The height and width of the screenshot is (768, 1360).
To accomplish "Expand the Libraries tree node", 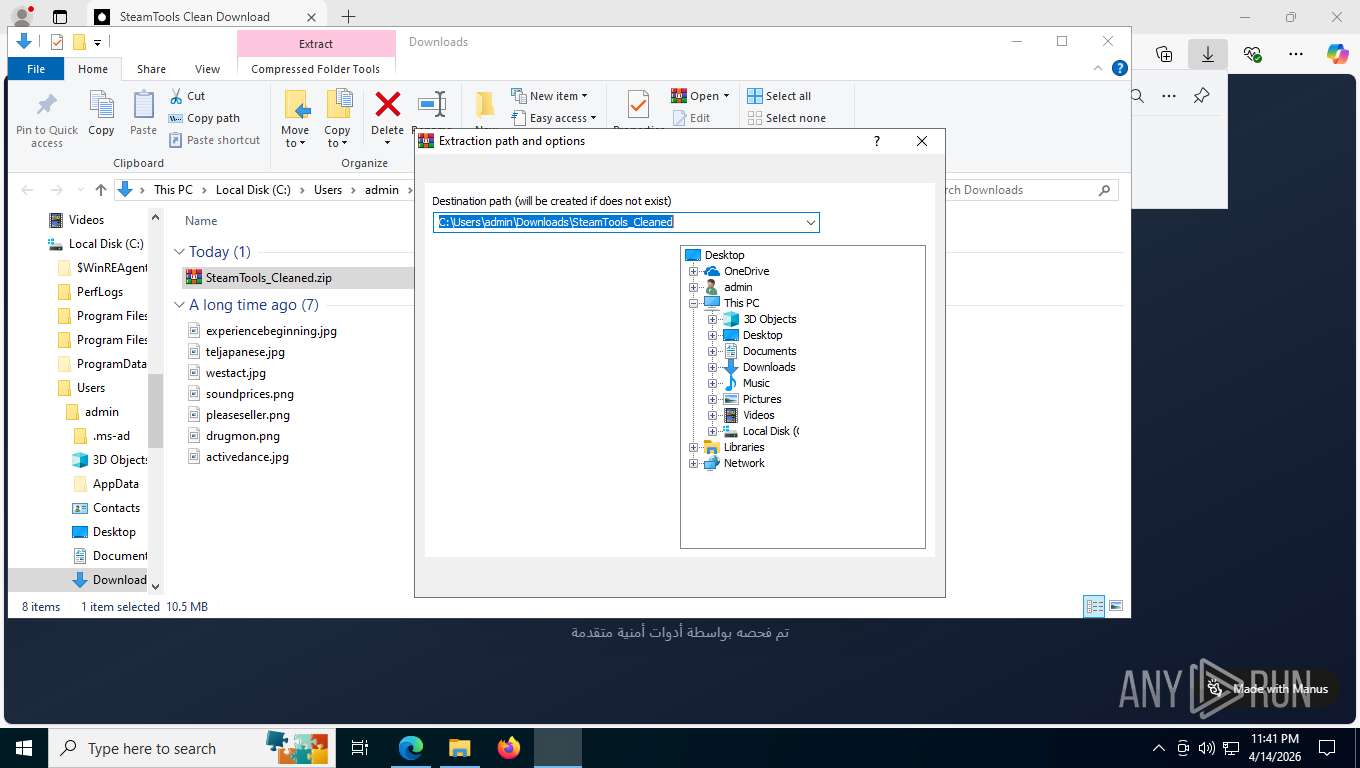I will (693, 447).
